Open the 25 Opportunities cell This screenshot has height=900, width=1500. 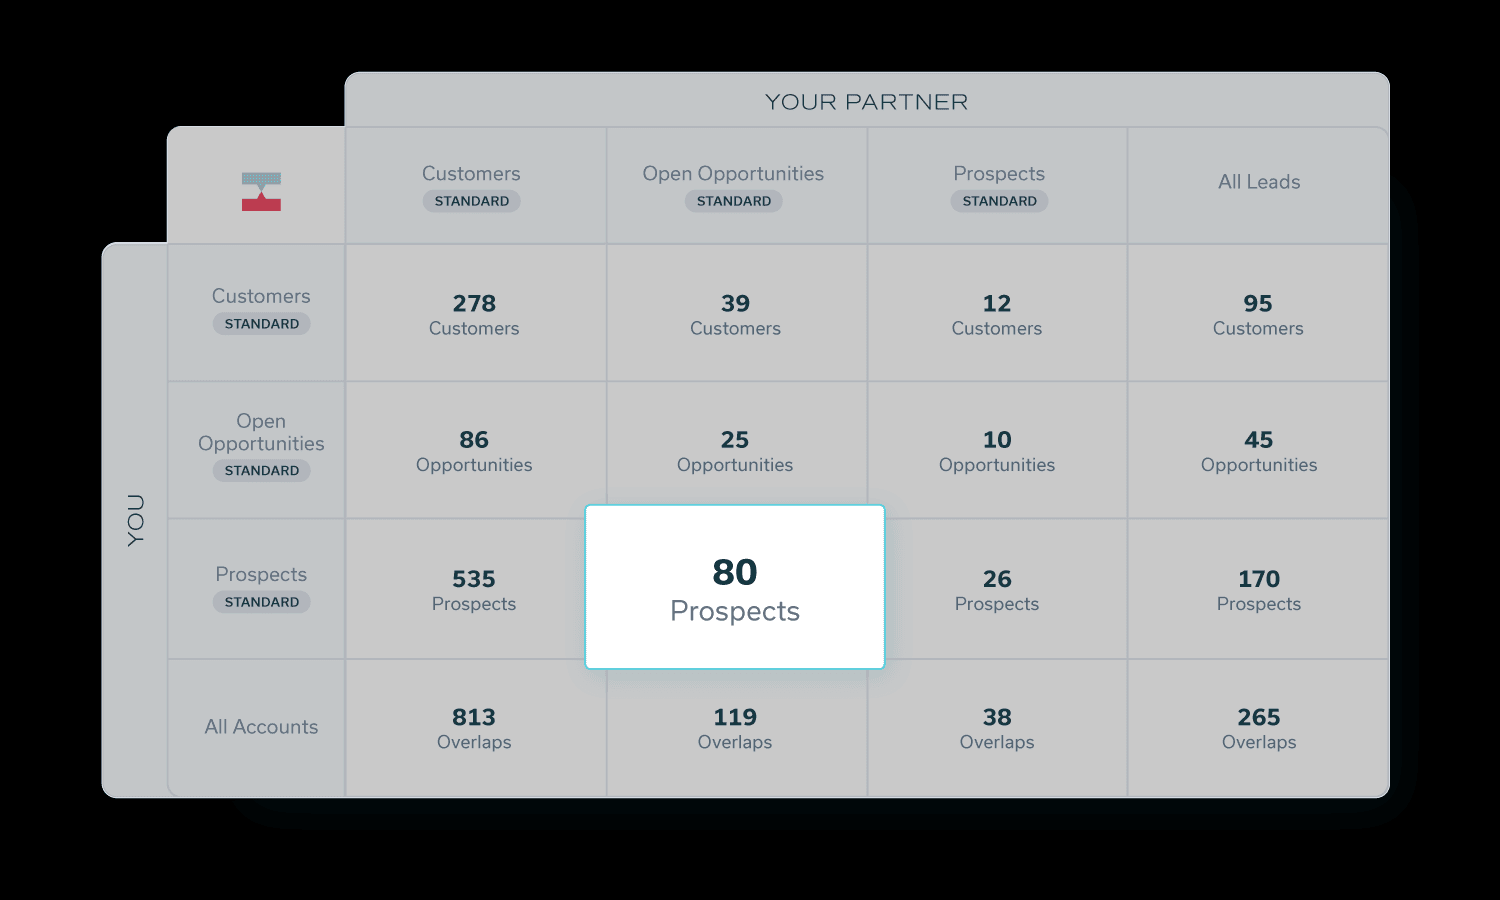(x=735, y=451)
